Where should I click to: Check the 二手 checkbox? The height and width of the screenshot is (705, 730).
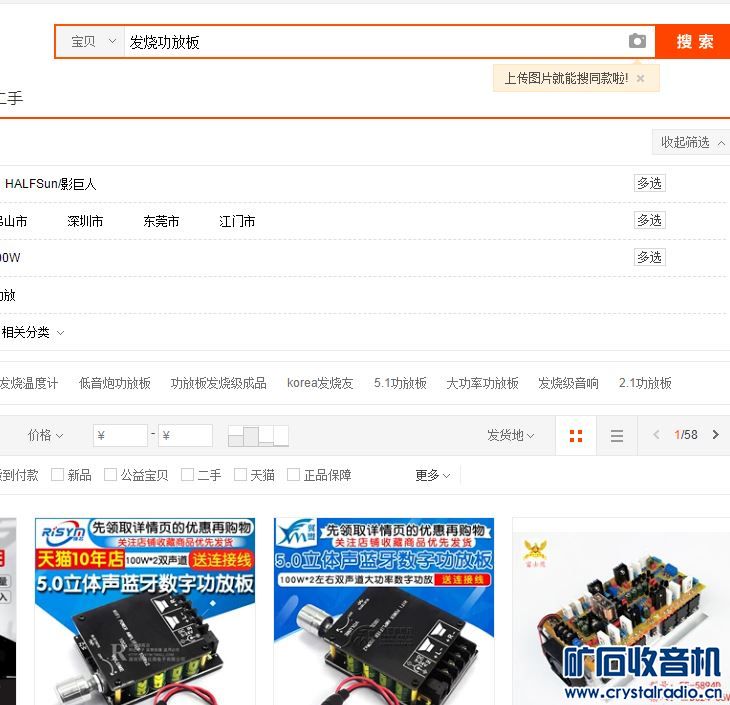tap(187, 475)
